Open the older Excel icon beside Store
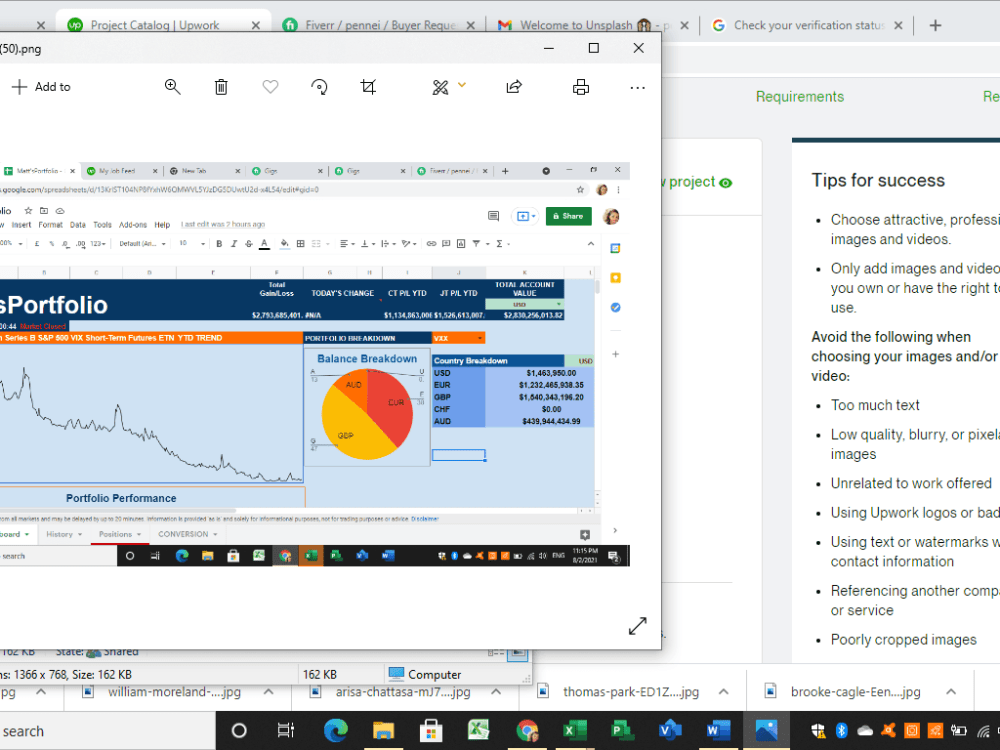 click(x=478, y=730)
